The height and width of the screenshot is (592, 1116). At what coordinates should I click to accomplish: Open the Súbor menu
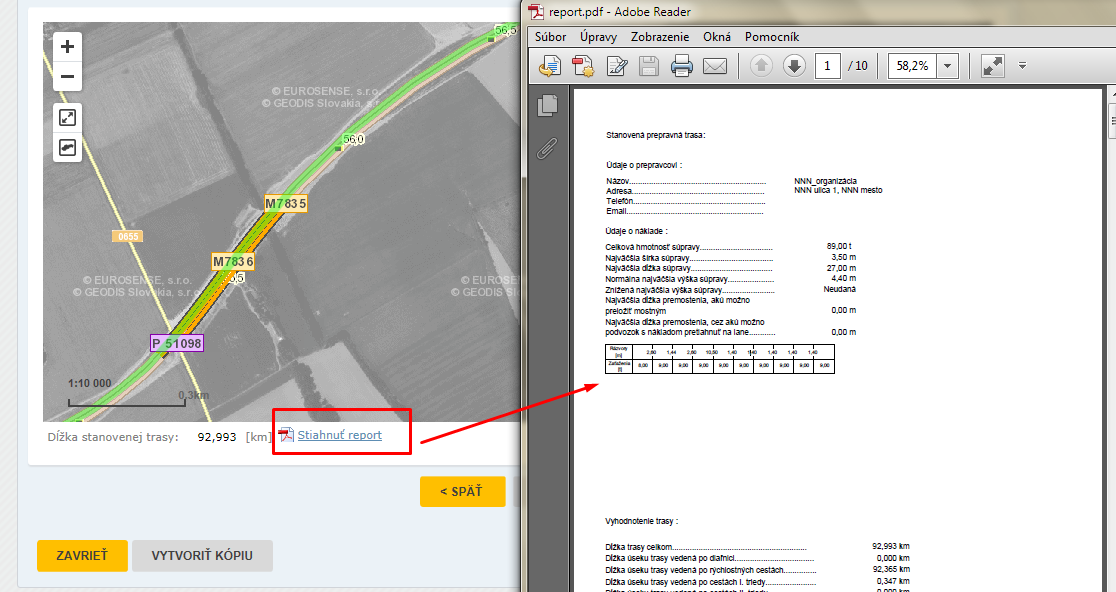(x=550, y=37)
